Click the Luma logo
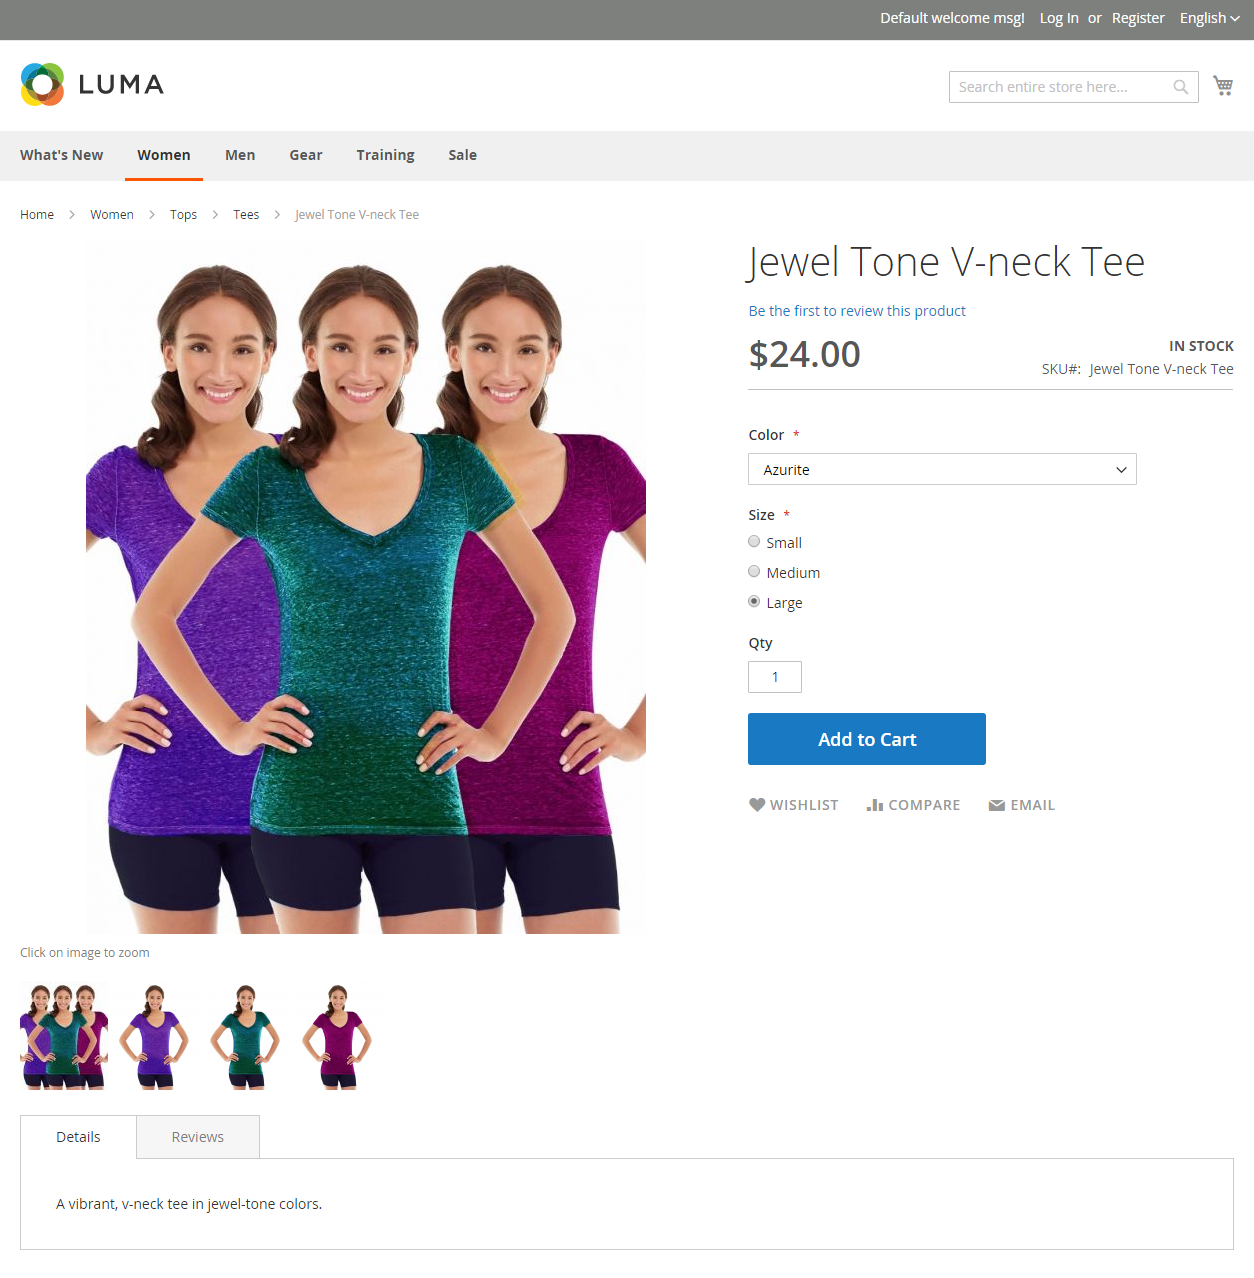 coord(92,84)
